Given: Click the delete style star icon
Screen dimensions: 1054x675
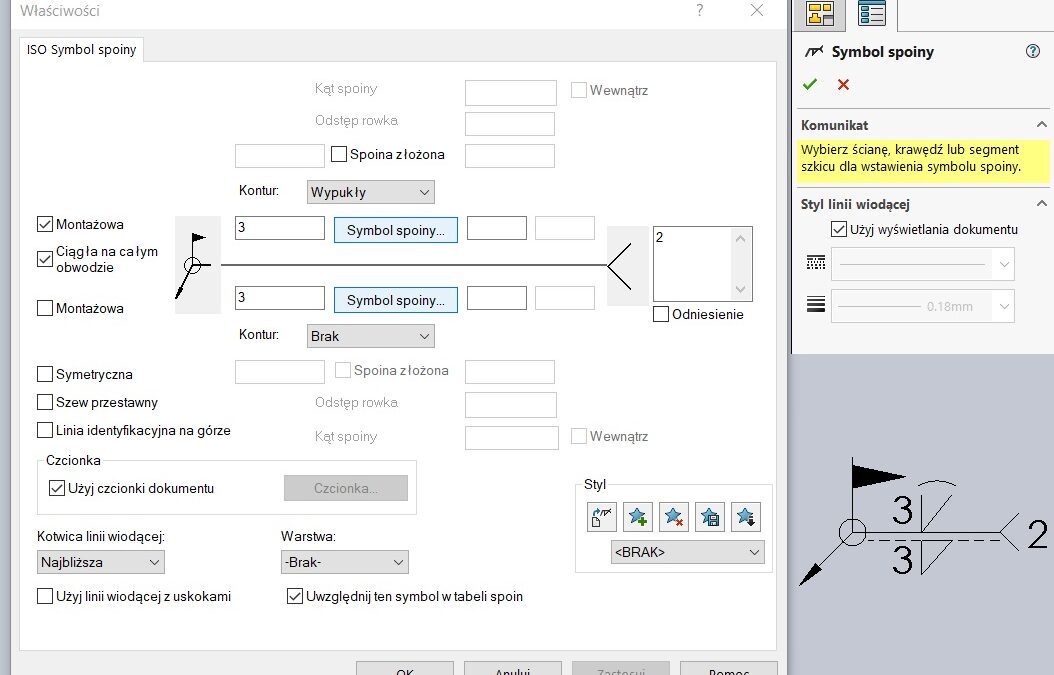Looking at the screenshot, I should click(x=673, y=517).
